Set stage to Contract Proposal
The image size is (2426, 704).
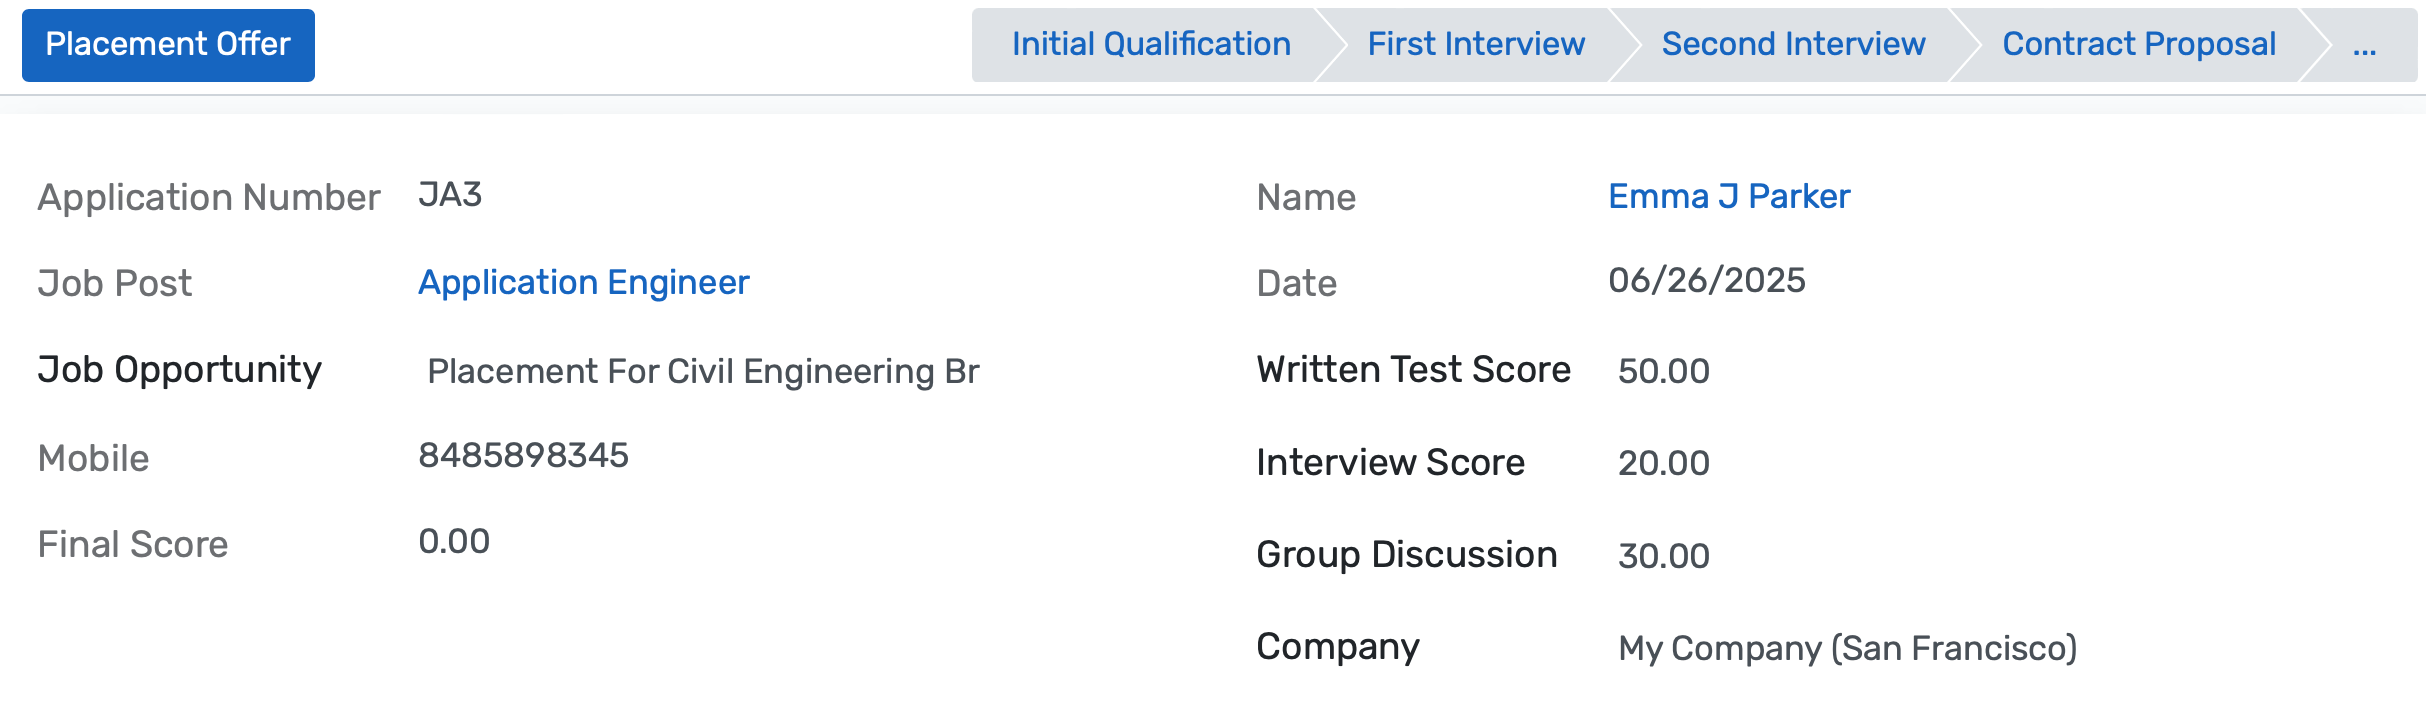tap(2138, 45)
